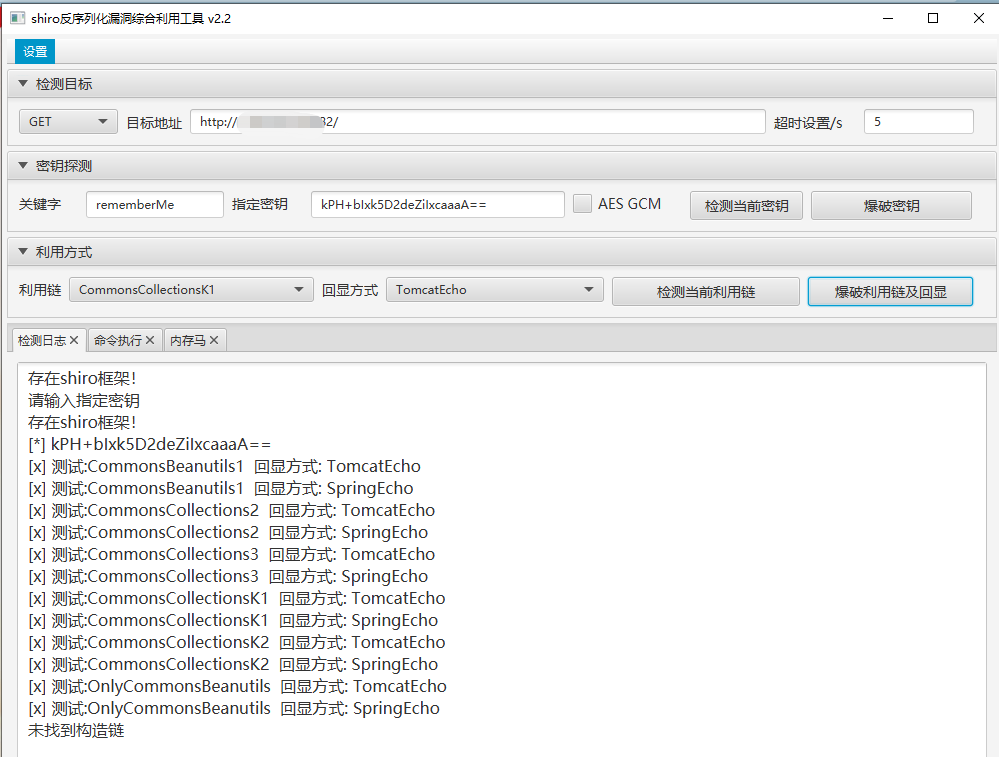The image size is (999, 757).
Task: Click the app icon in title bar
Action: coord(16,18)
